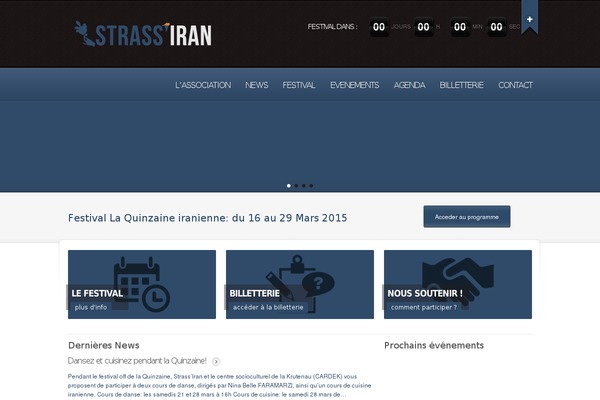Open the plus bookmark ribbon

[x=529, y=18]
